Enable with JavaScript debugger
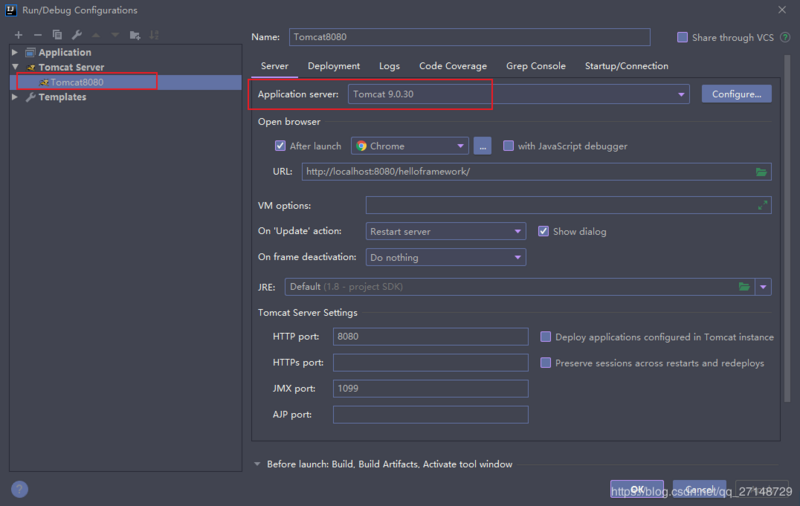 (x=508, y=146)
